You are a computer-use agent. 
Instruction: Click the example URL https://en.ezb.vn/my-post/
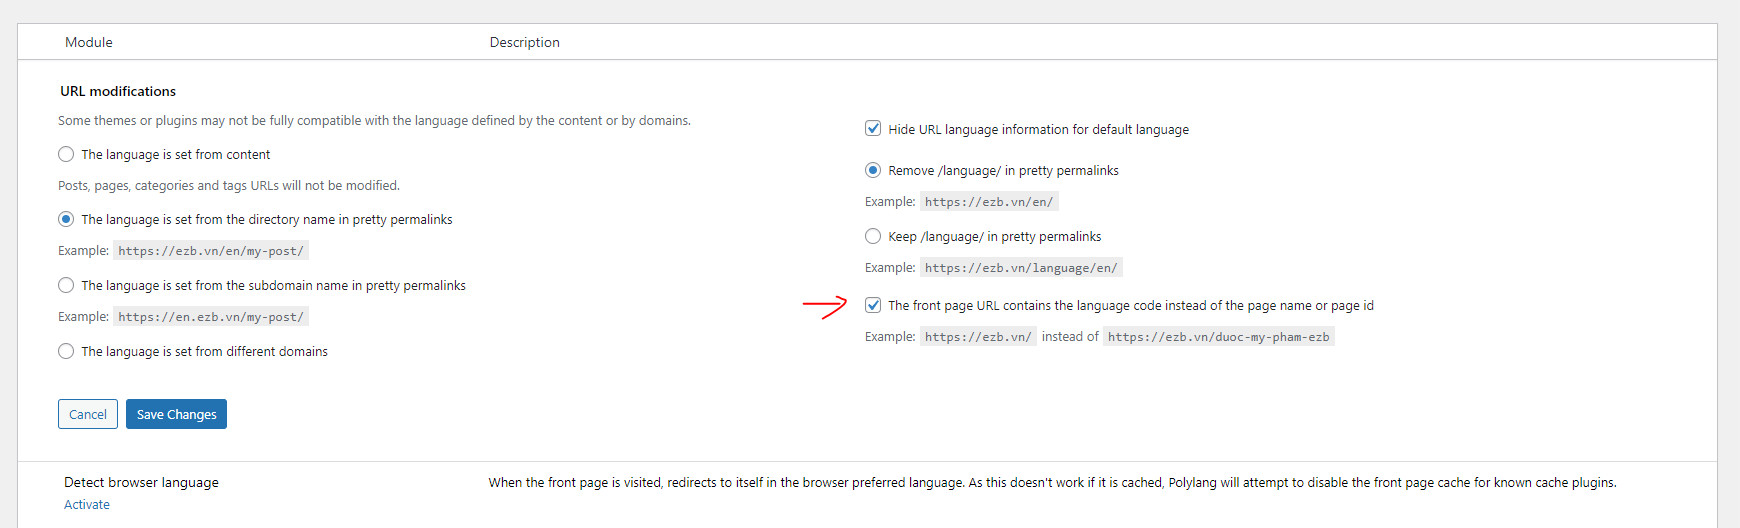211,317
